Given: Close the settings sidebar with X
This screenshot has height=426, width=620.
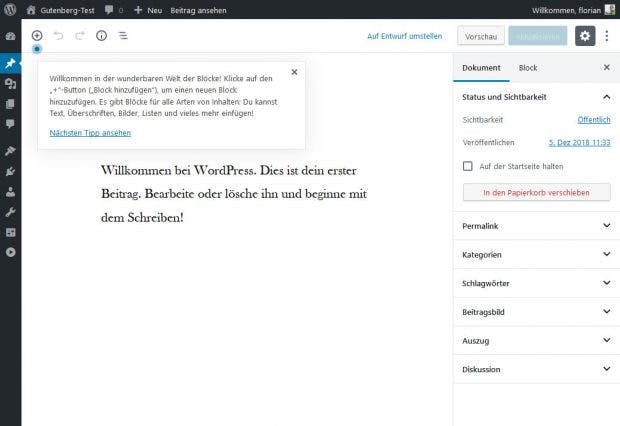Looking at the screenshot, I should pos(607,67).
